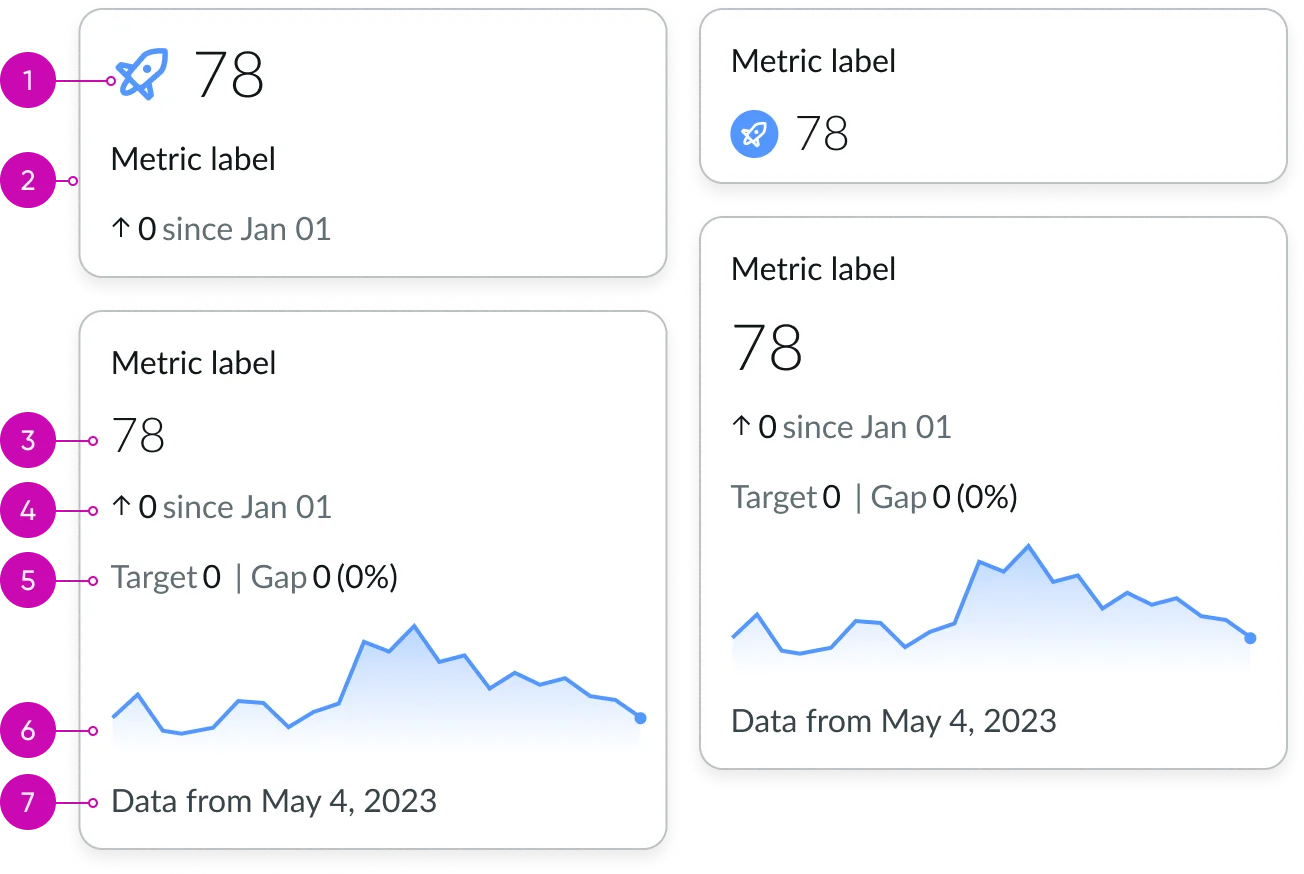The width and height of the screenshot is (1304, 874).
Task: Click annotation marker number 7
Action: [28, 802]
